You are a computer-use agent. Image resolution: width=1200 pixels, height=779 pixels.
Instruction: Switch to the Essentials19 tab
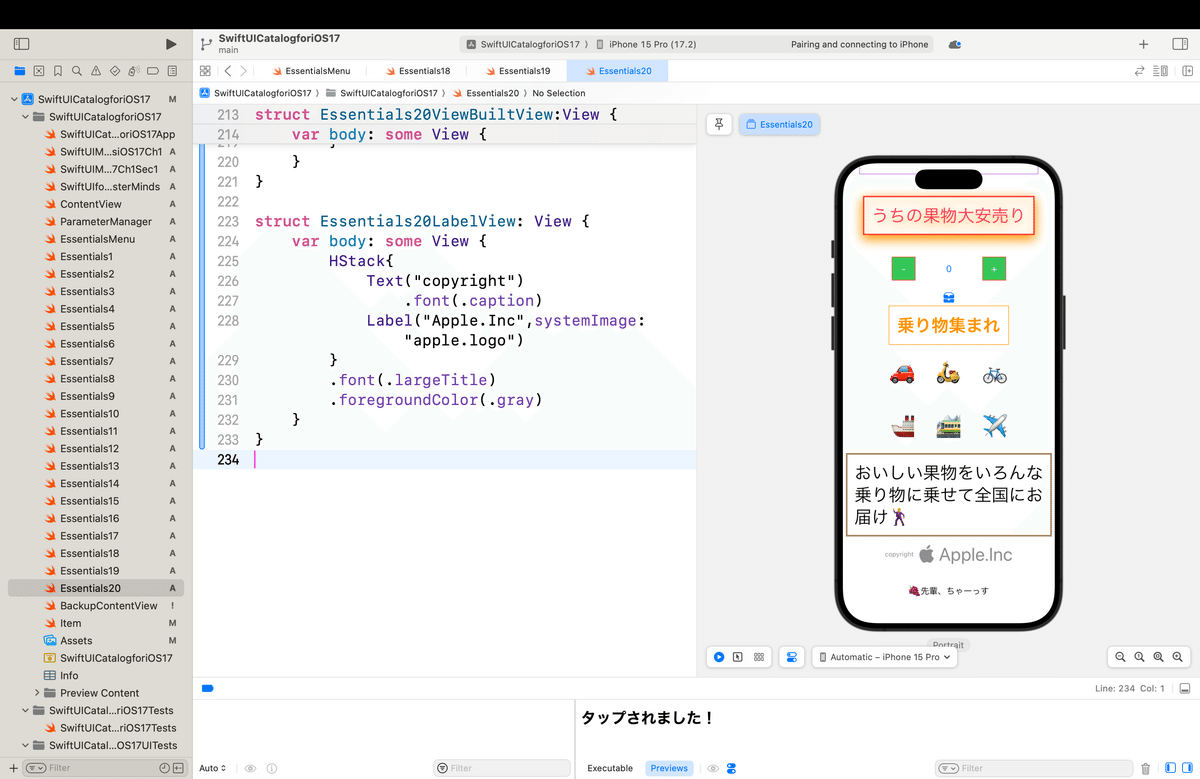coord(517,71)
